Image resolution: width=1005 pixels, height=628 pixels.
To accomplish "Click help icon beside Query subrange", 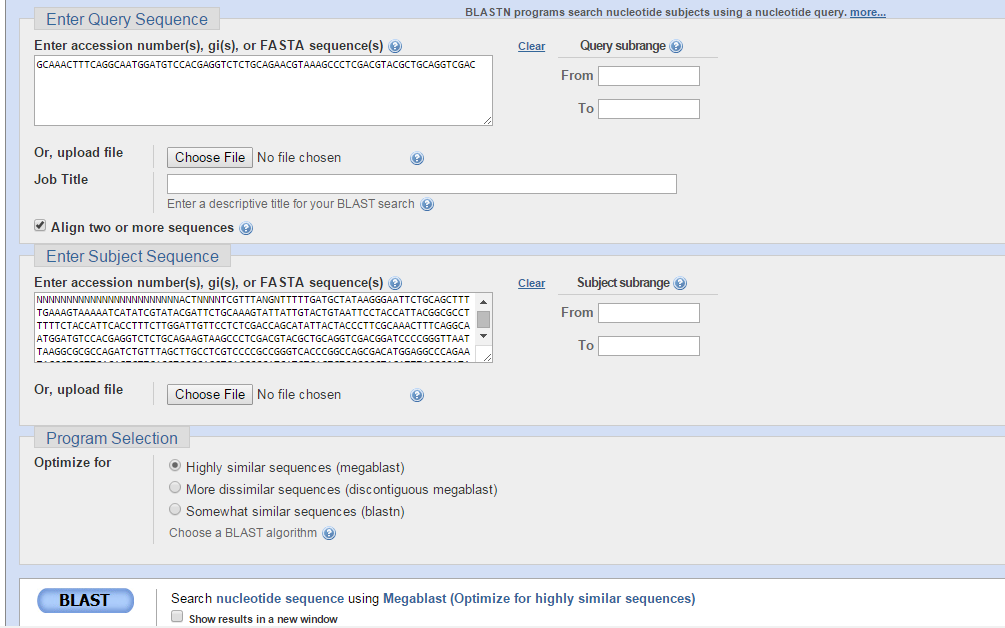I will click(x=676, y=47).
